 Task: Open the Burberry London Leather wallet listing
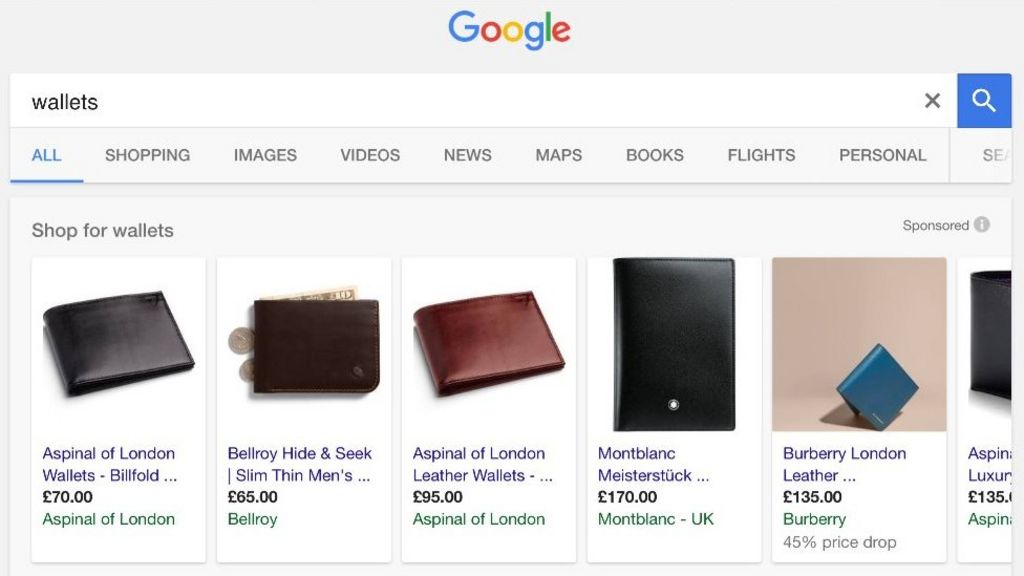[x=844, y=464]
